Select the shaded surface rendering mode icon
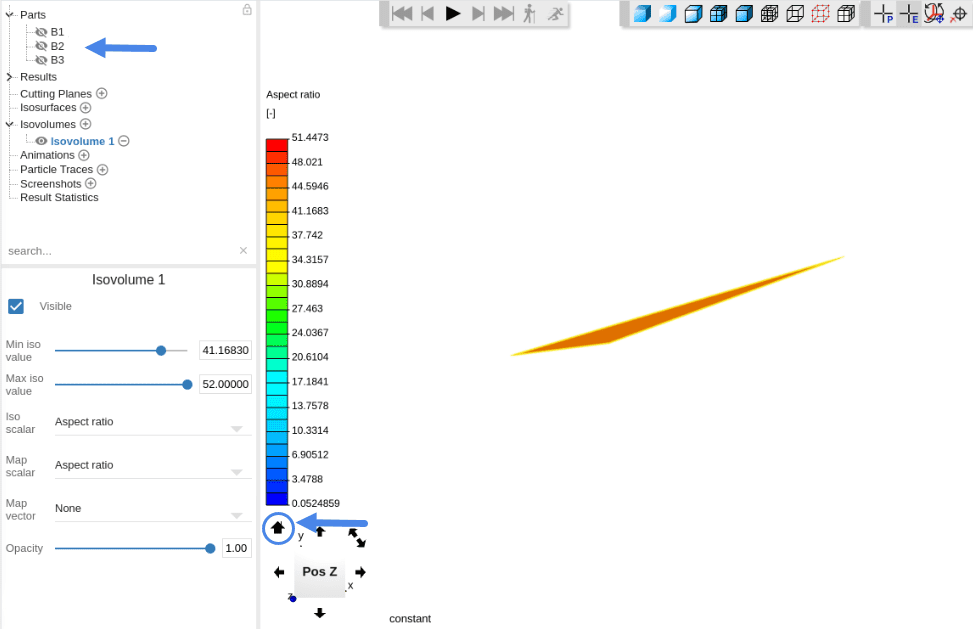 (x=641, y=14)
